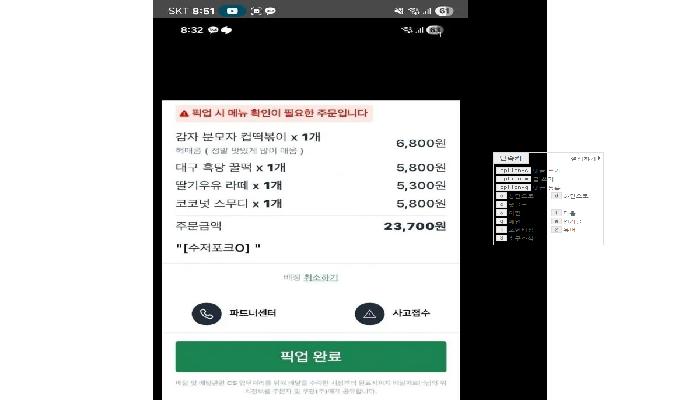Click the 파트너센터 label
The width and height of the screenshot is (700, 400).
(253, 313)
